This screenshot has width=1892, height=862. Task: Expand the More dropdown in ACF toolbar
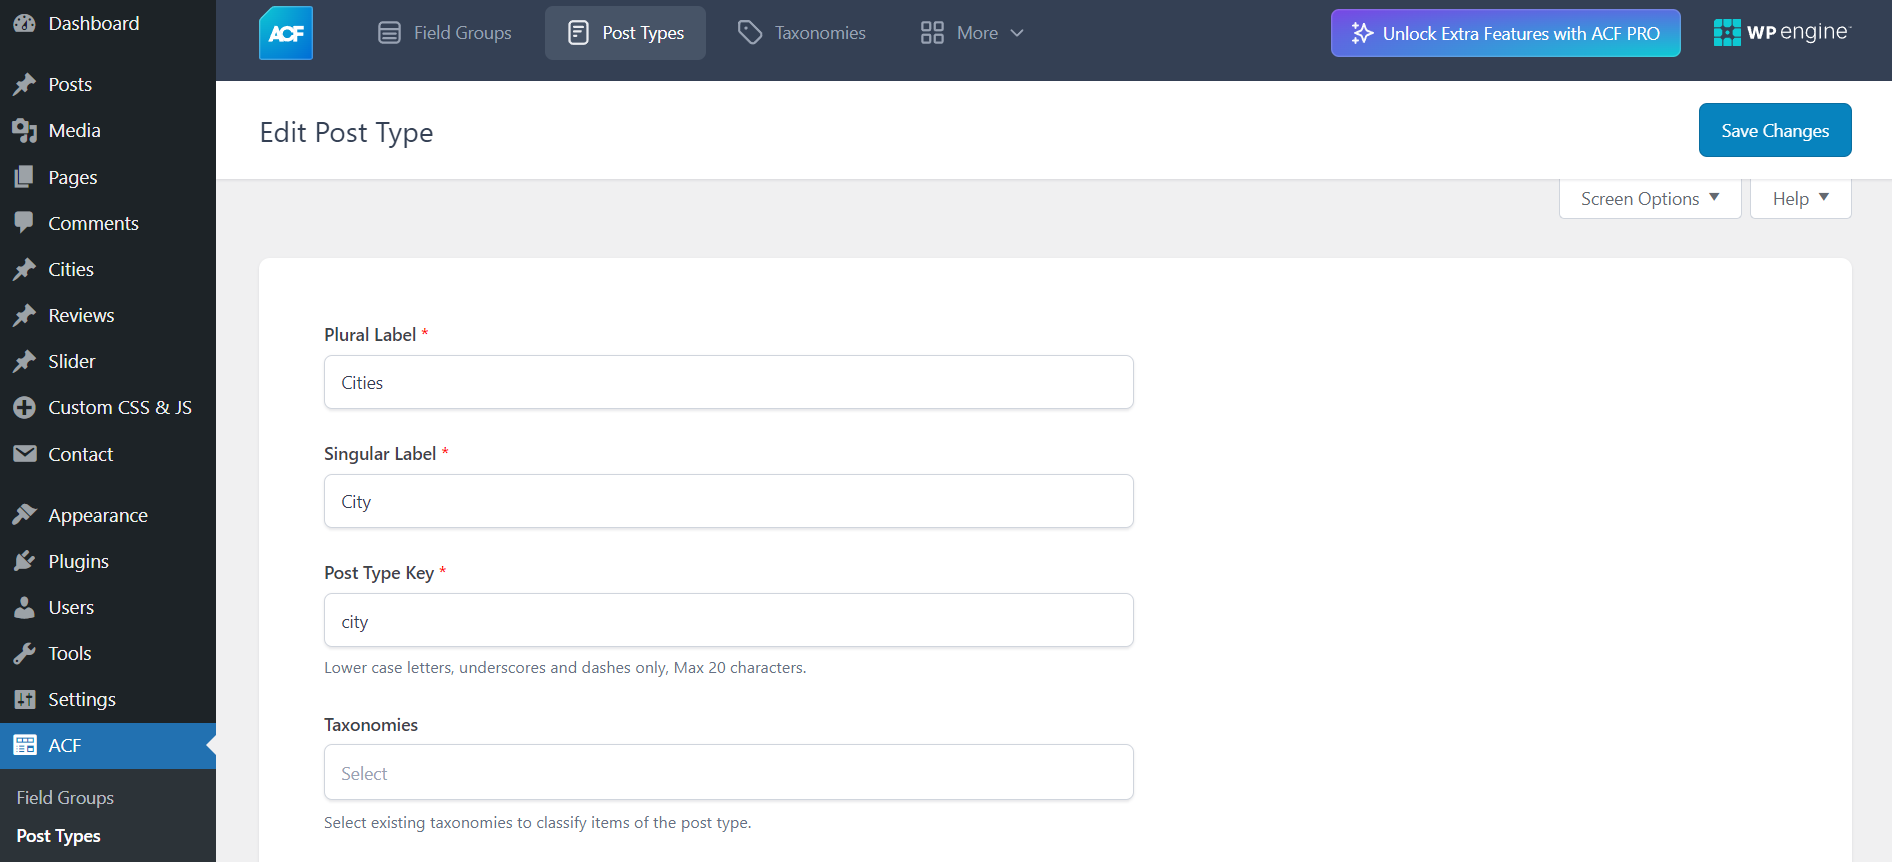point(971,33)
